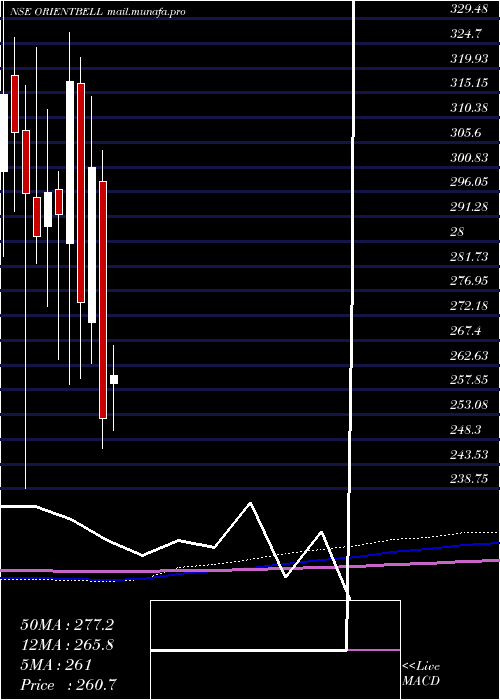The width and height of the screenshot is (500, 700).
Task: Click the 262.63 price axis label
Action: point(468,356)
